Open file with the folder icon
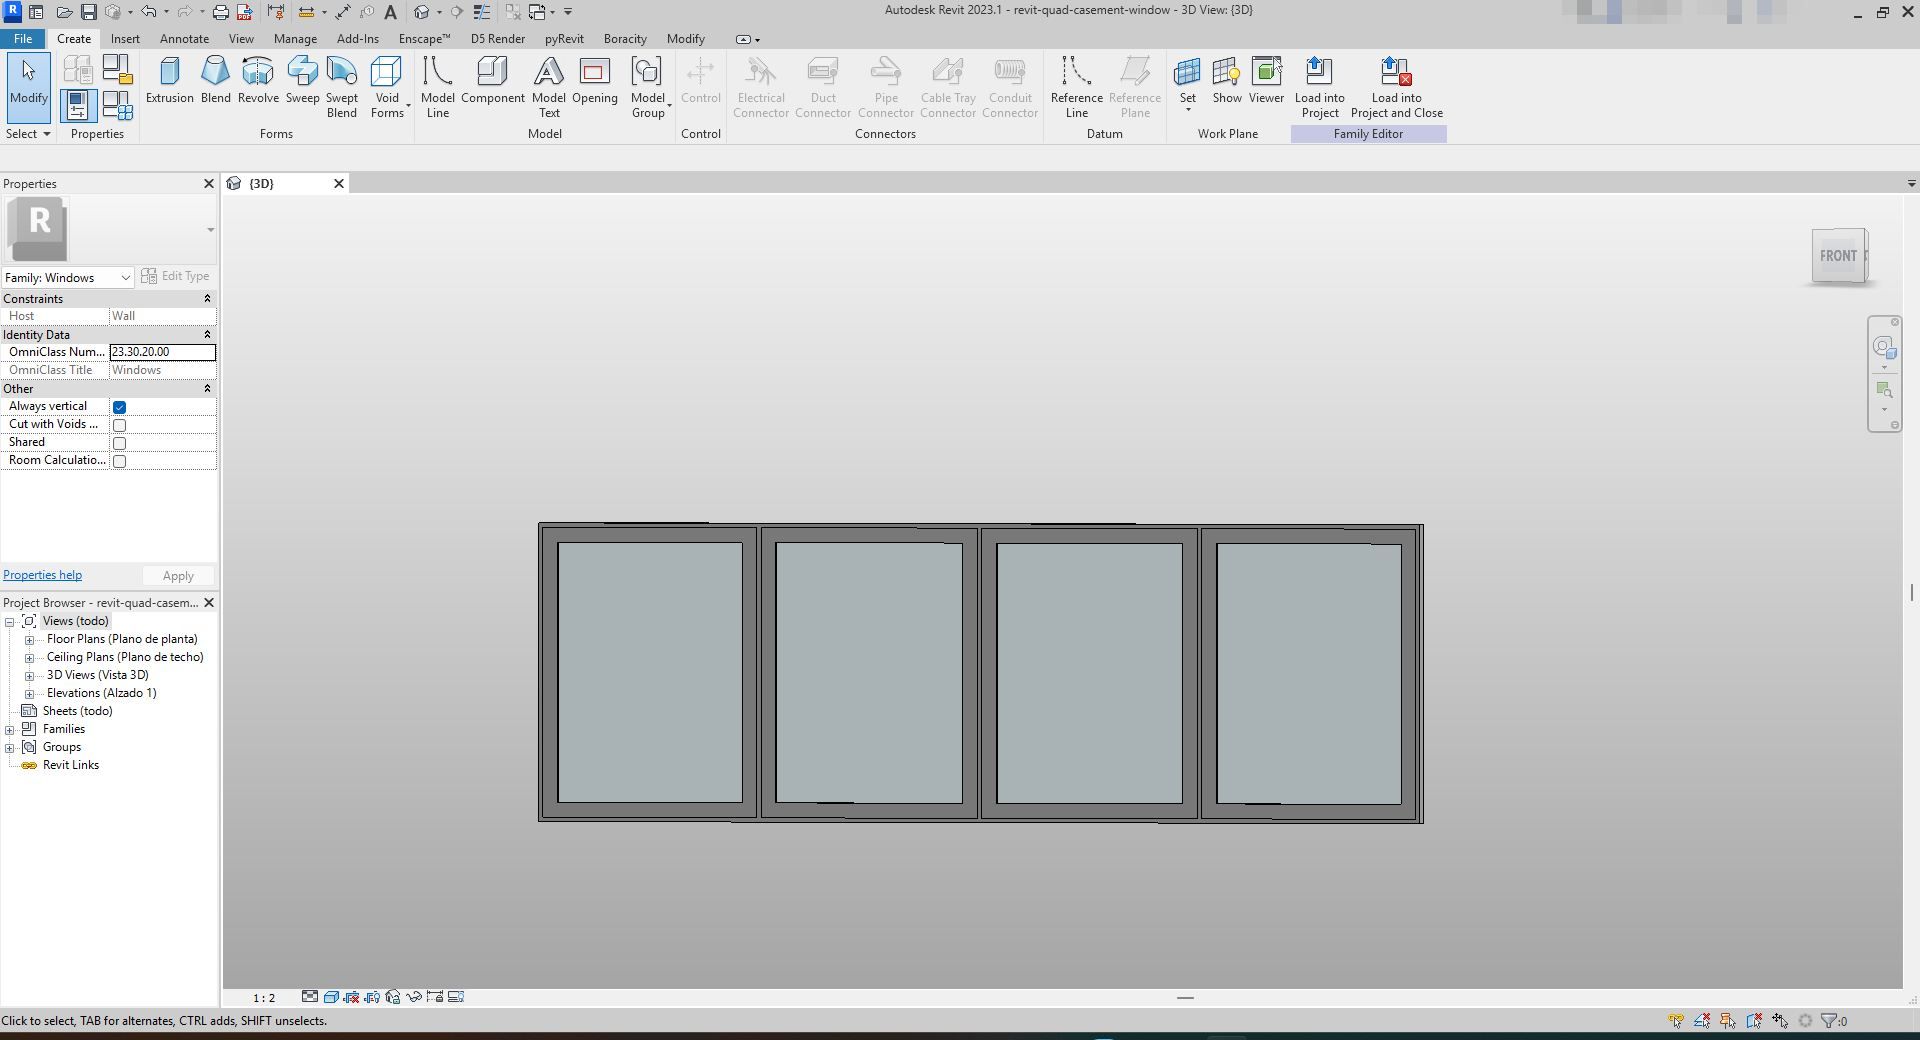Image resolution: width=1920 pixels, height=1040 pixels. point(64,12)
